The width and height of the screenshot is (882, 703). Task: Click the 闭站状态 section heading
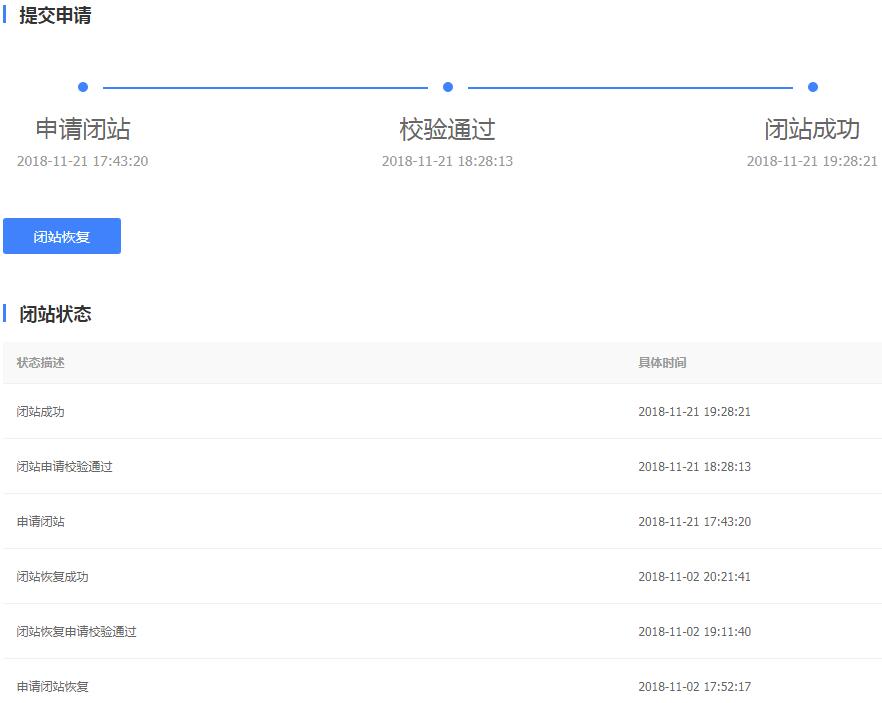click(55, 314)
